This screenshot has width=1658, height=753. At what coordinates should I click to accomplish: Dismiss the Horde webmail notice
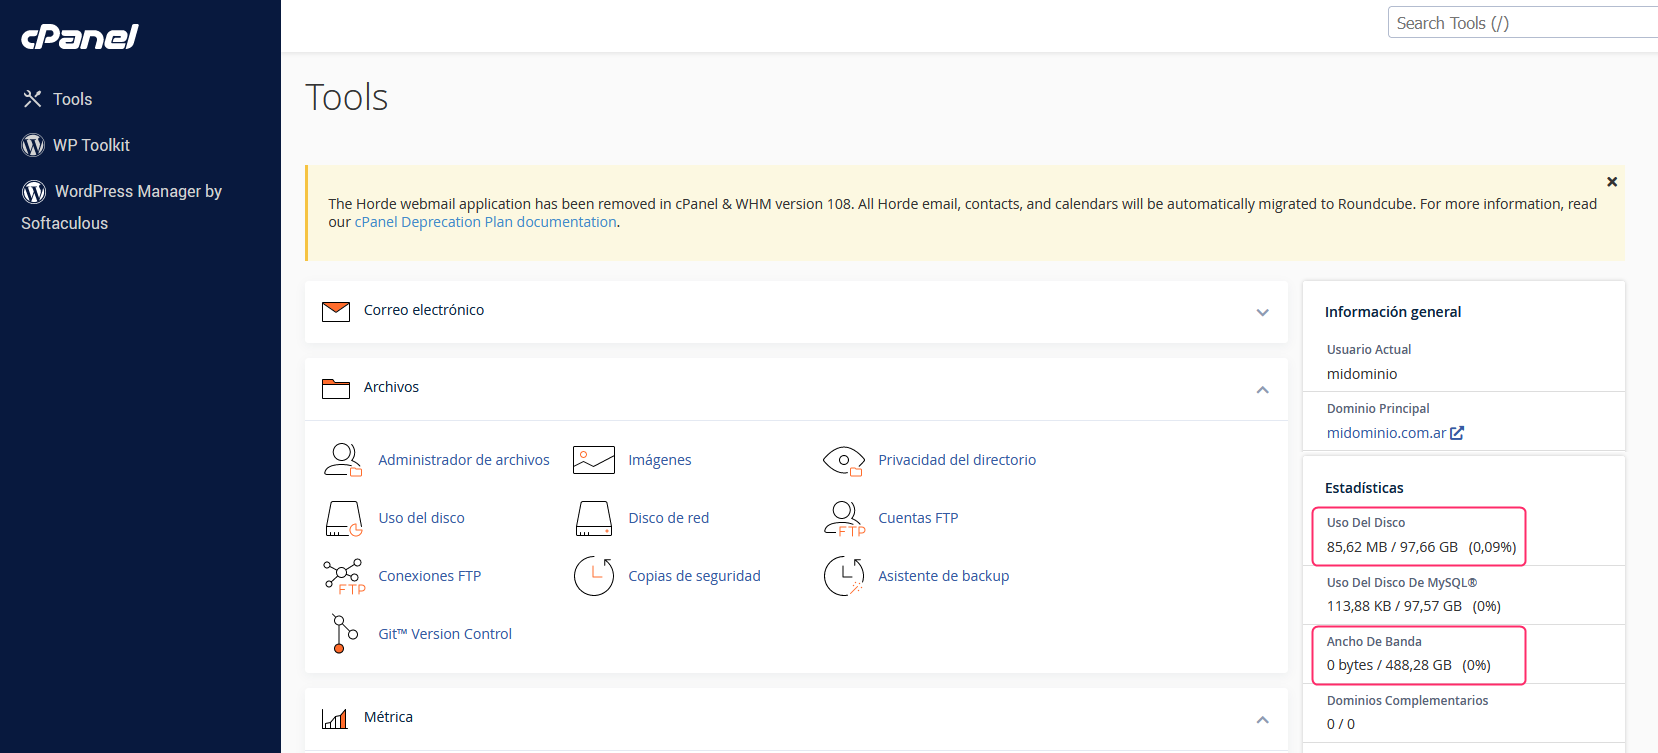tap(1611, 182)
